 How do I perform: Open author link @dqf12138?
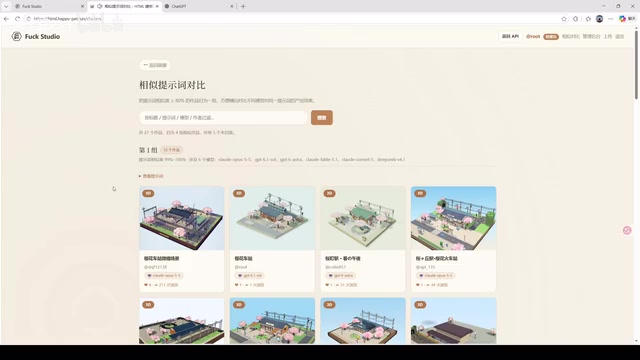[155, 267]
